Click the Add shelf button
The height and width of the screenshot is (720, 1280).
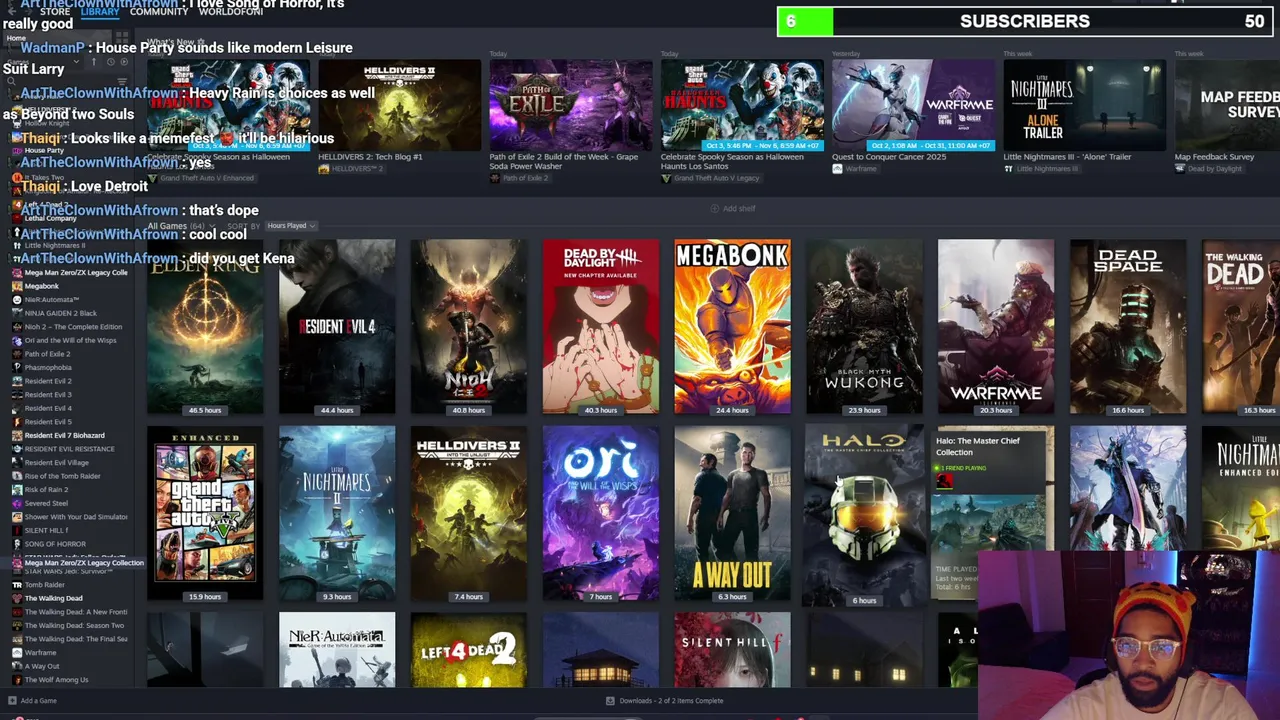[x=733, y=209]
